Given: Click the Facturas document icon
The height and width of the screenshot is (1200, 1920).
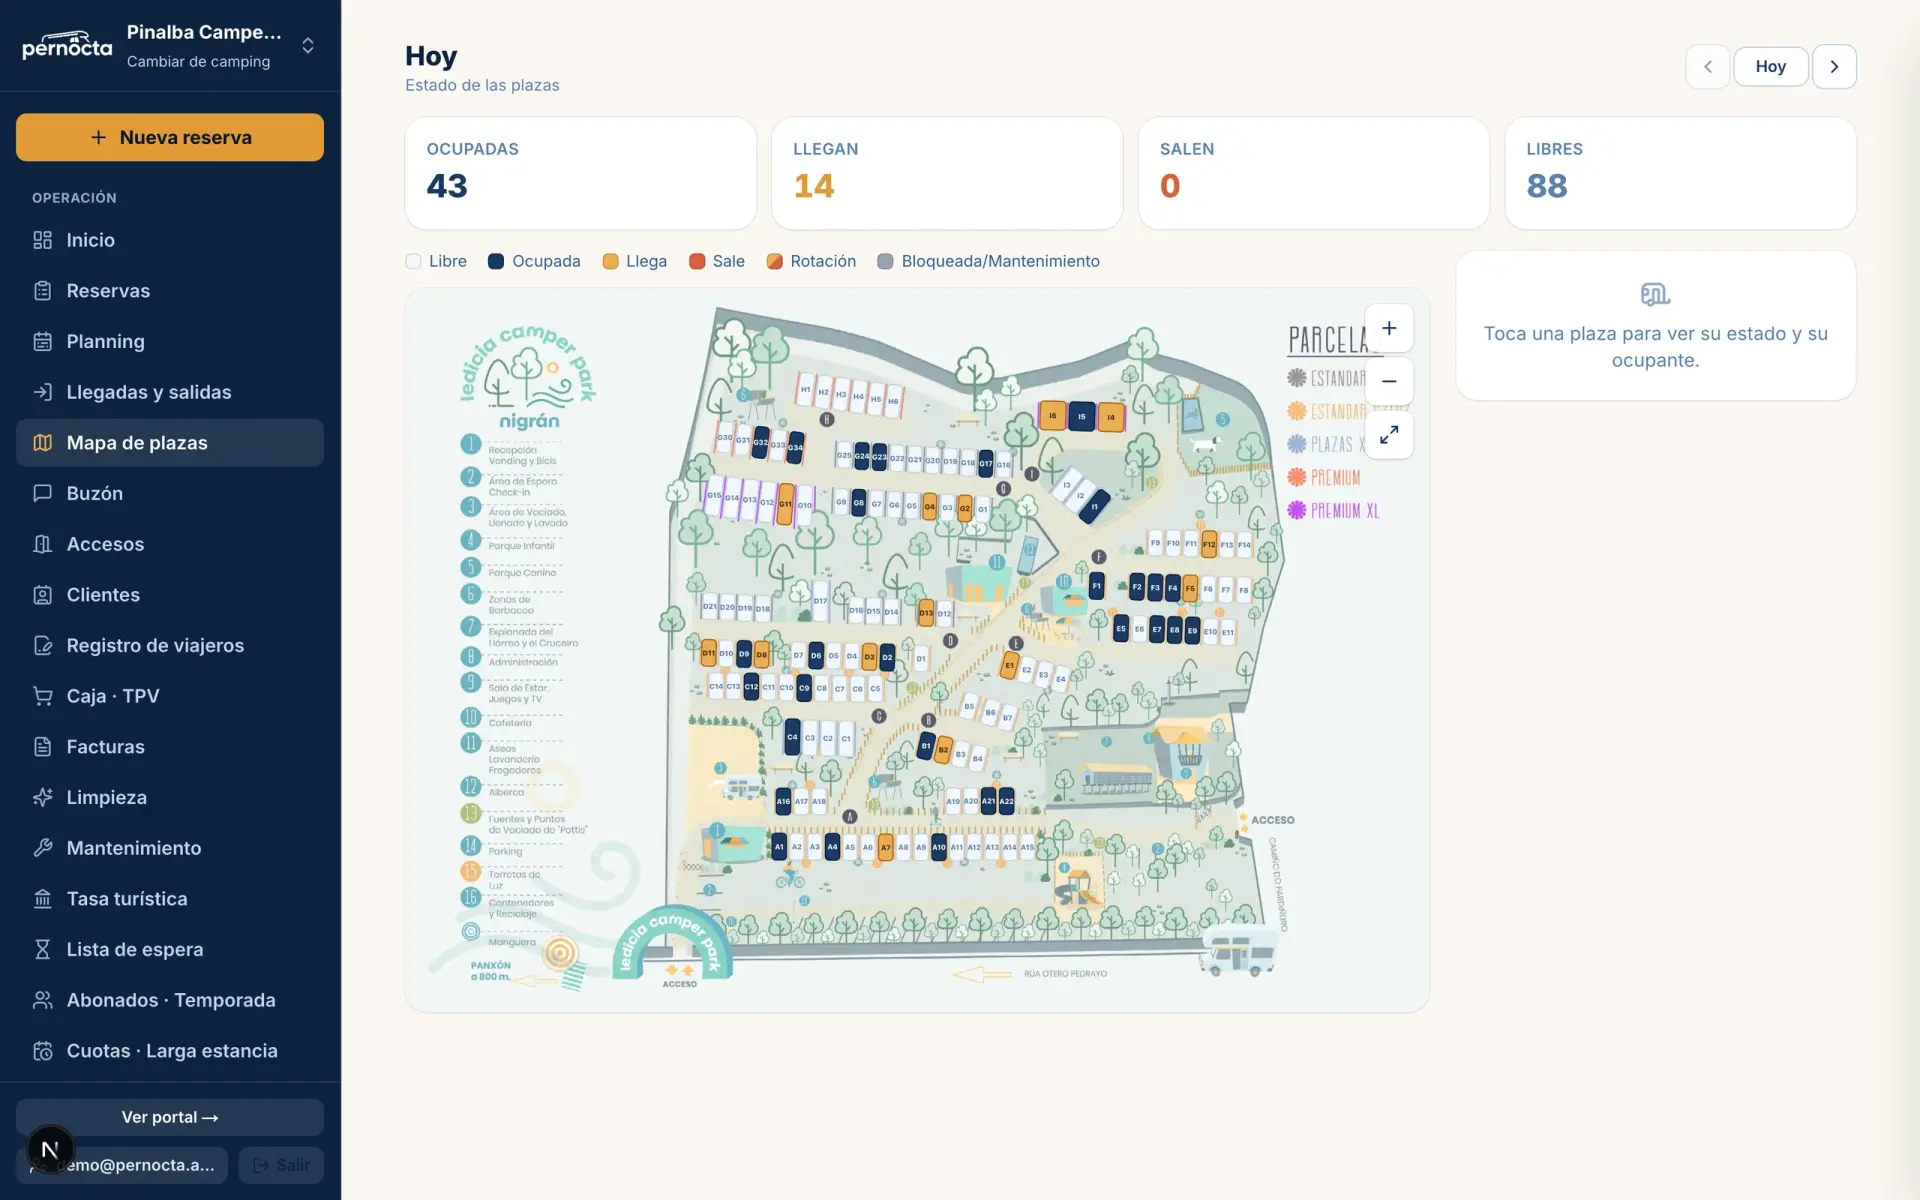Looking at the screenshot, I should pos(42,747).
